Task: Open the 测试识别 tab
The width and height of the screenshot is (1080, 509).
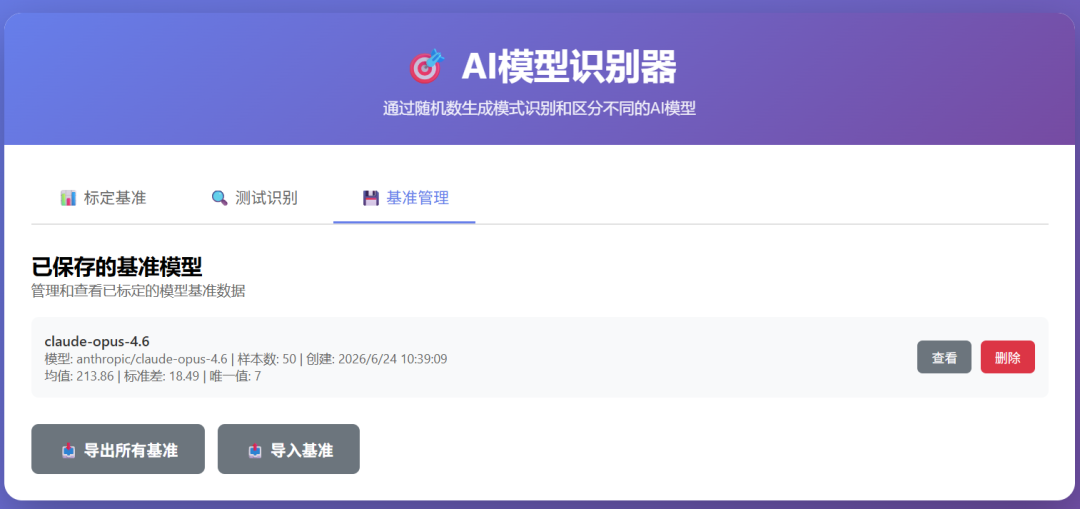Action: pos(254,199)
